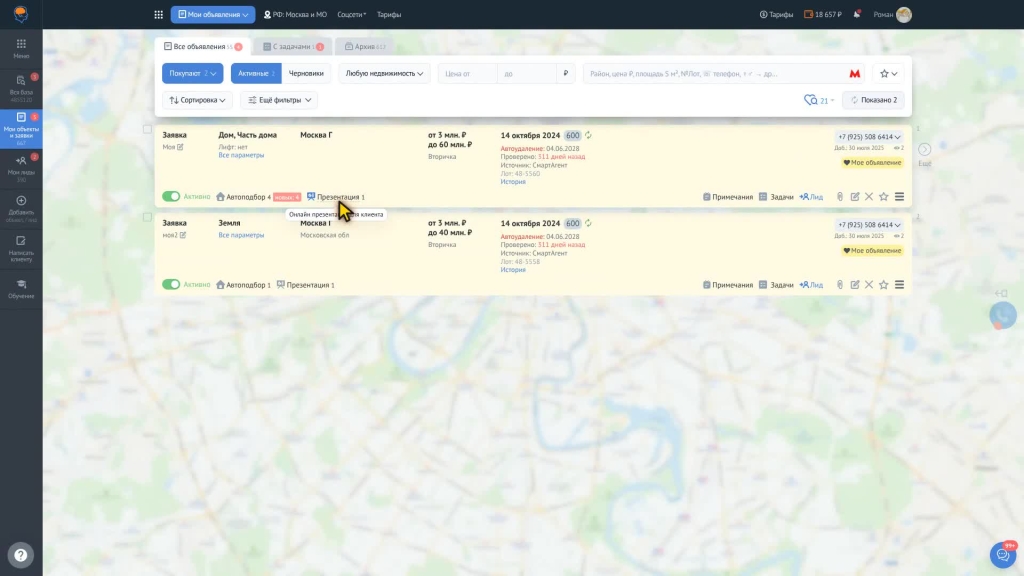The width and height of the screenshot is (1024, 576).
Task: Open Мои лиды in the sidebar
Action: pyautogui.click(x=21, y=167)
